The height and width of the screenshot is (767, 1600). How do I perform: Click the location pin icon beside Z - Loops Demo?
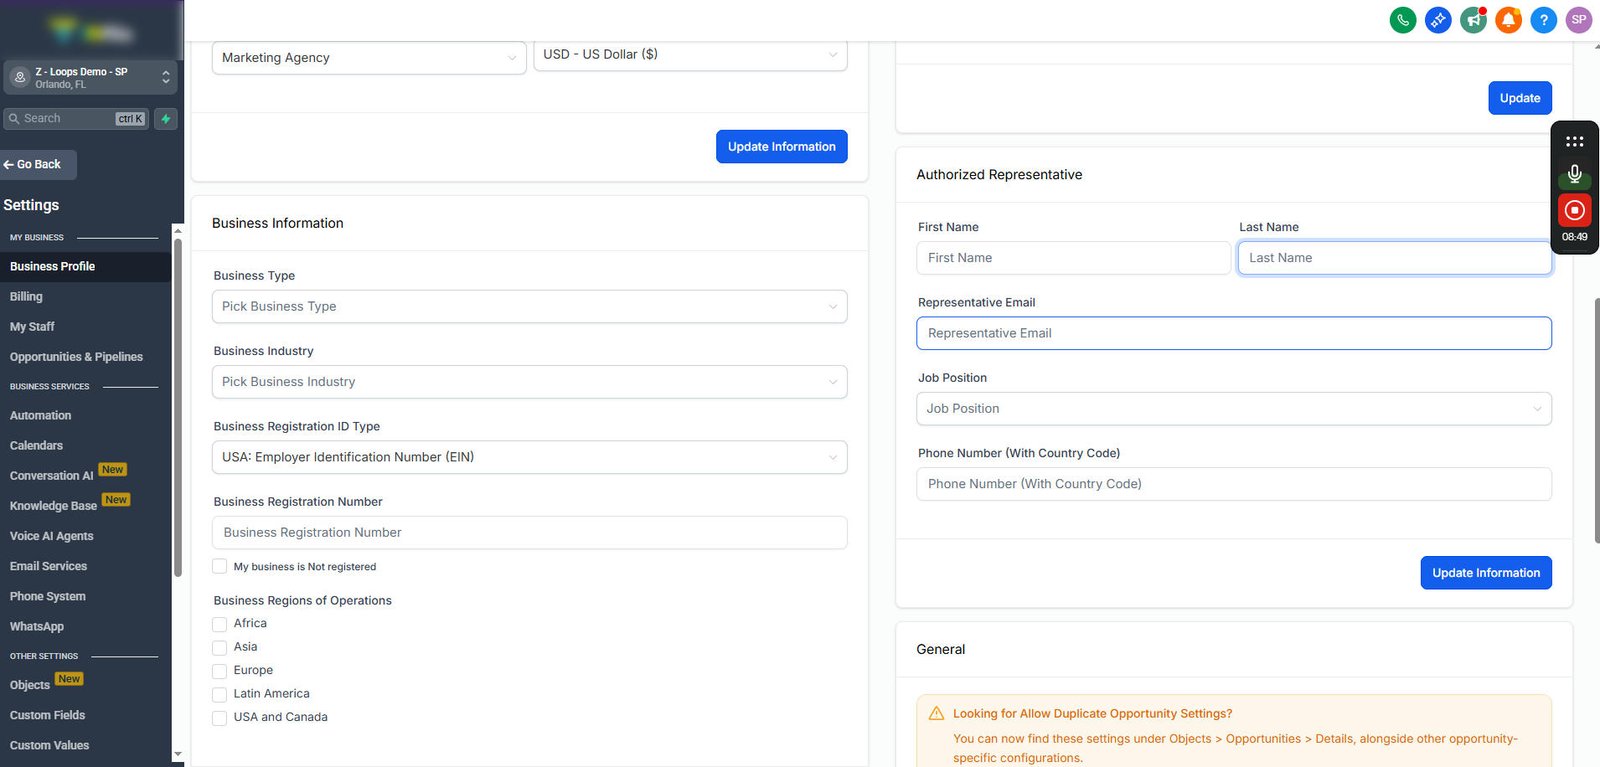[x=20, y=77]
